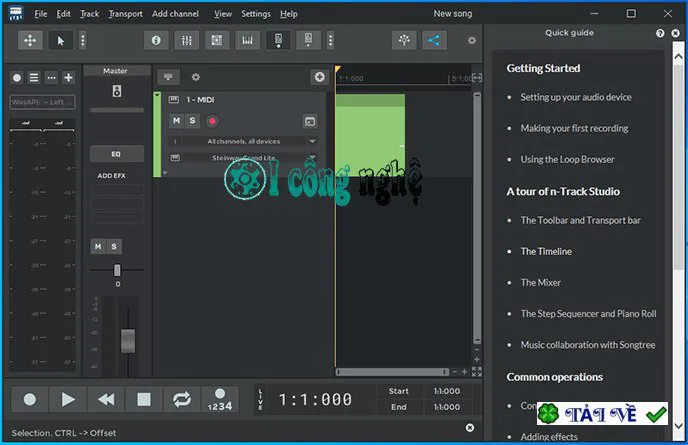This screenshot has width=688, height=445.
Task: Toggle the LIVE input button
Action: pos(261,399)
